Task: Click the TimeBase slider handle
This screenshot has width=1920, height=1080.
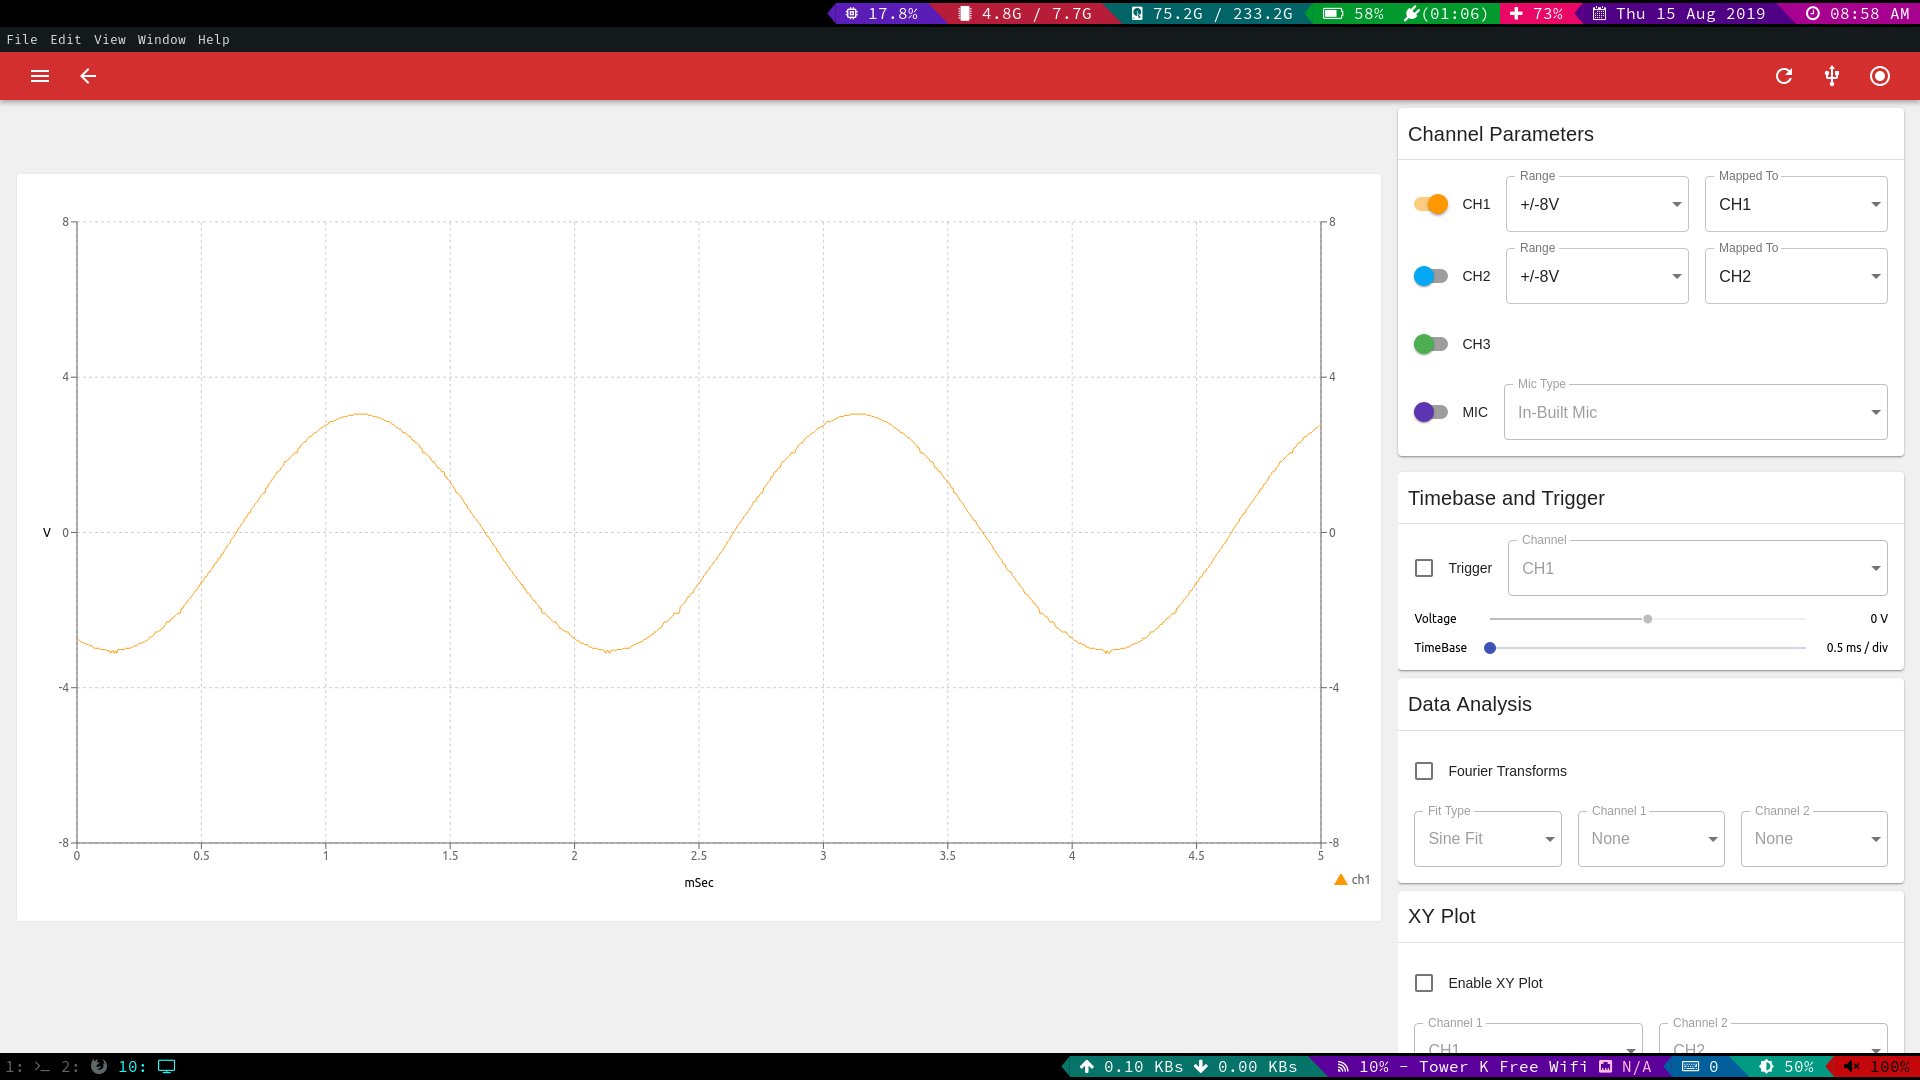Action: click(x=1490, y=648)
